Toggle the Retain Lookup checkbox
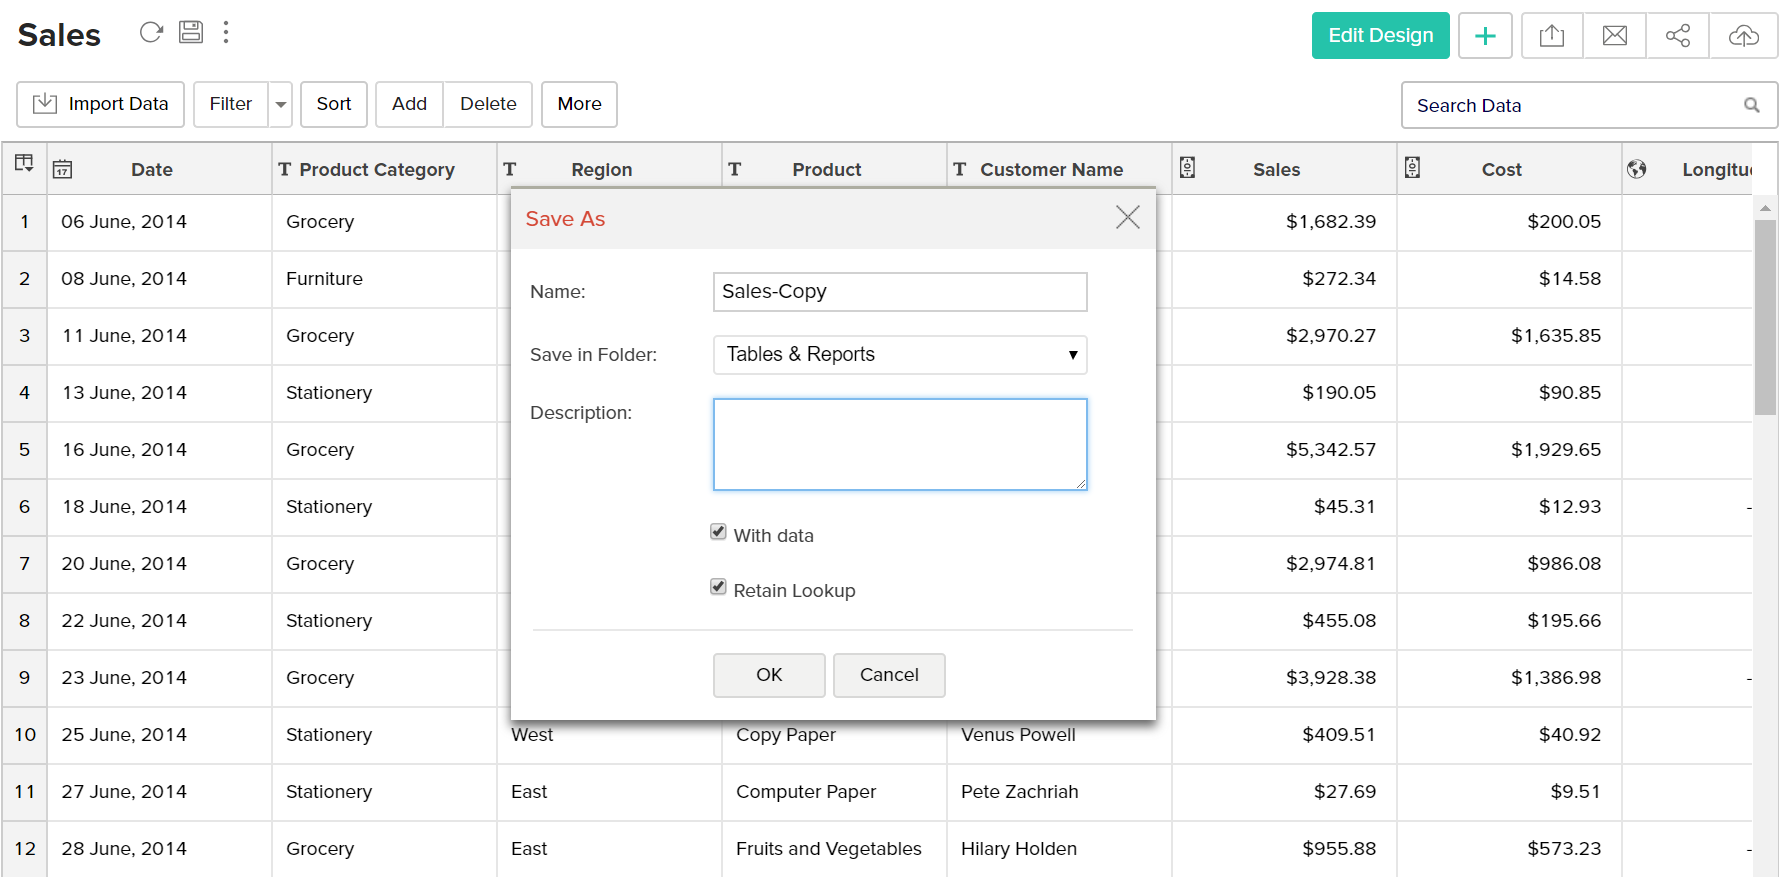Viewport: 1786px width, 877px height. (718, 587)
